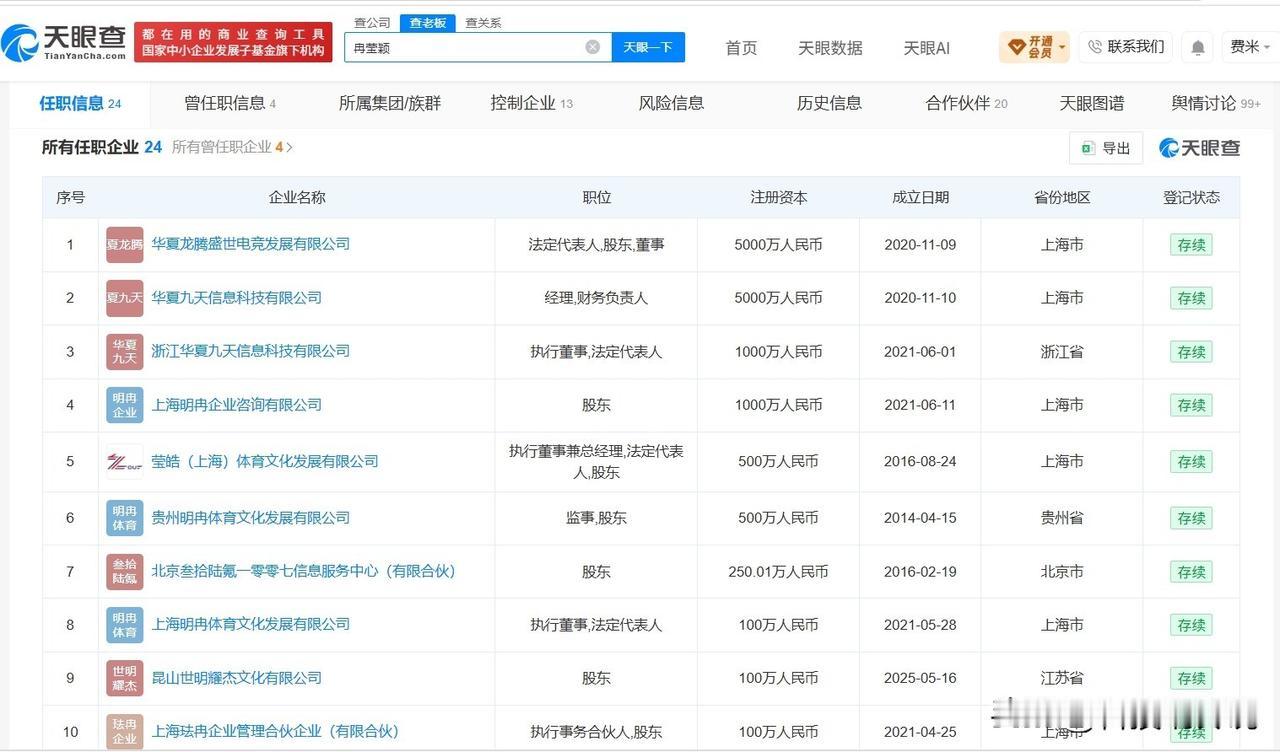Open 华夏龙腾盛世电竞发展有限公司 link

[250, 244]
